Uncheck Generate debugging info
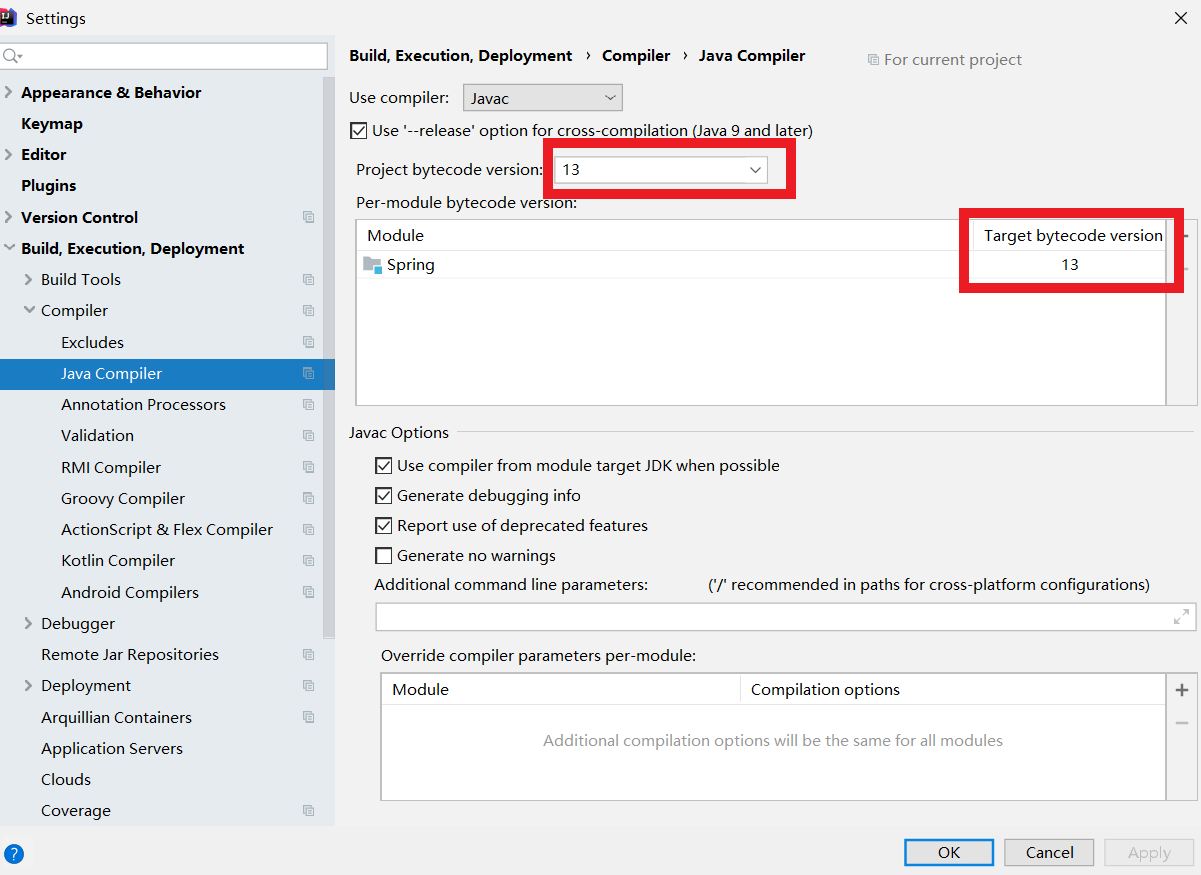The height and width of the screenshot is (875, 1201). [383, 496]
